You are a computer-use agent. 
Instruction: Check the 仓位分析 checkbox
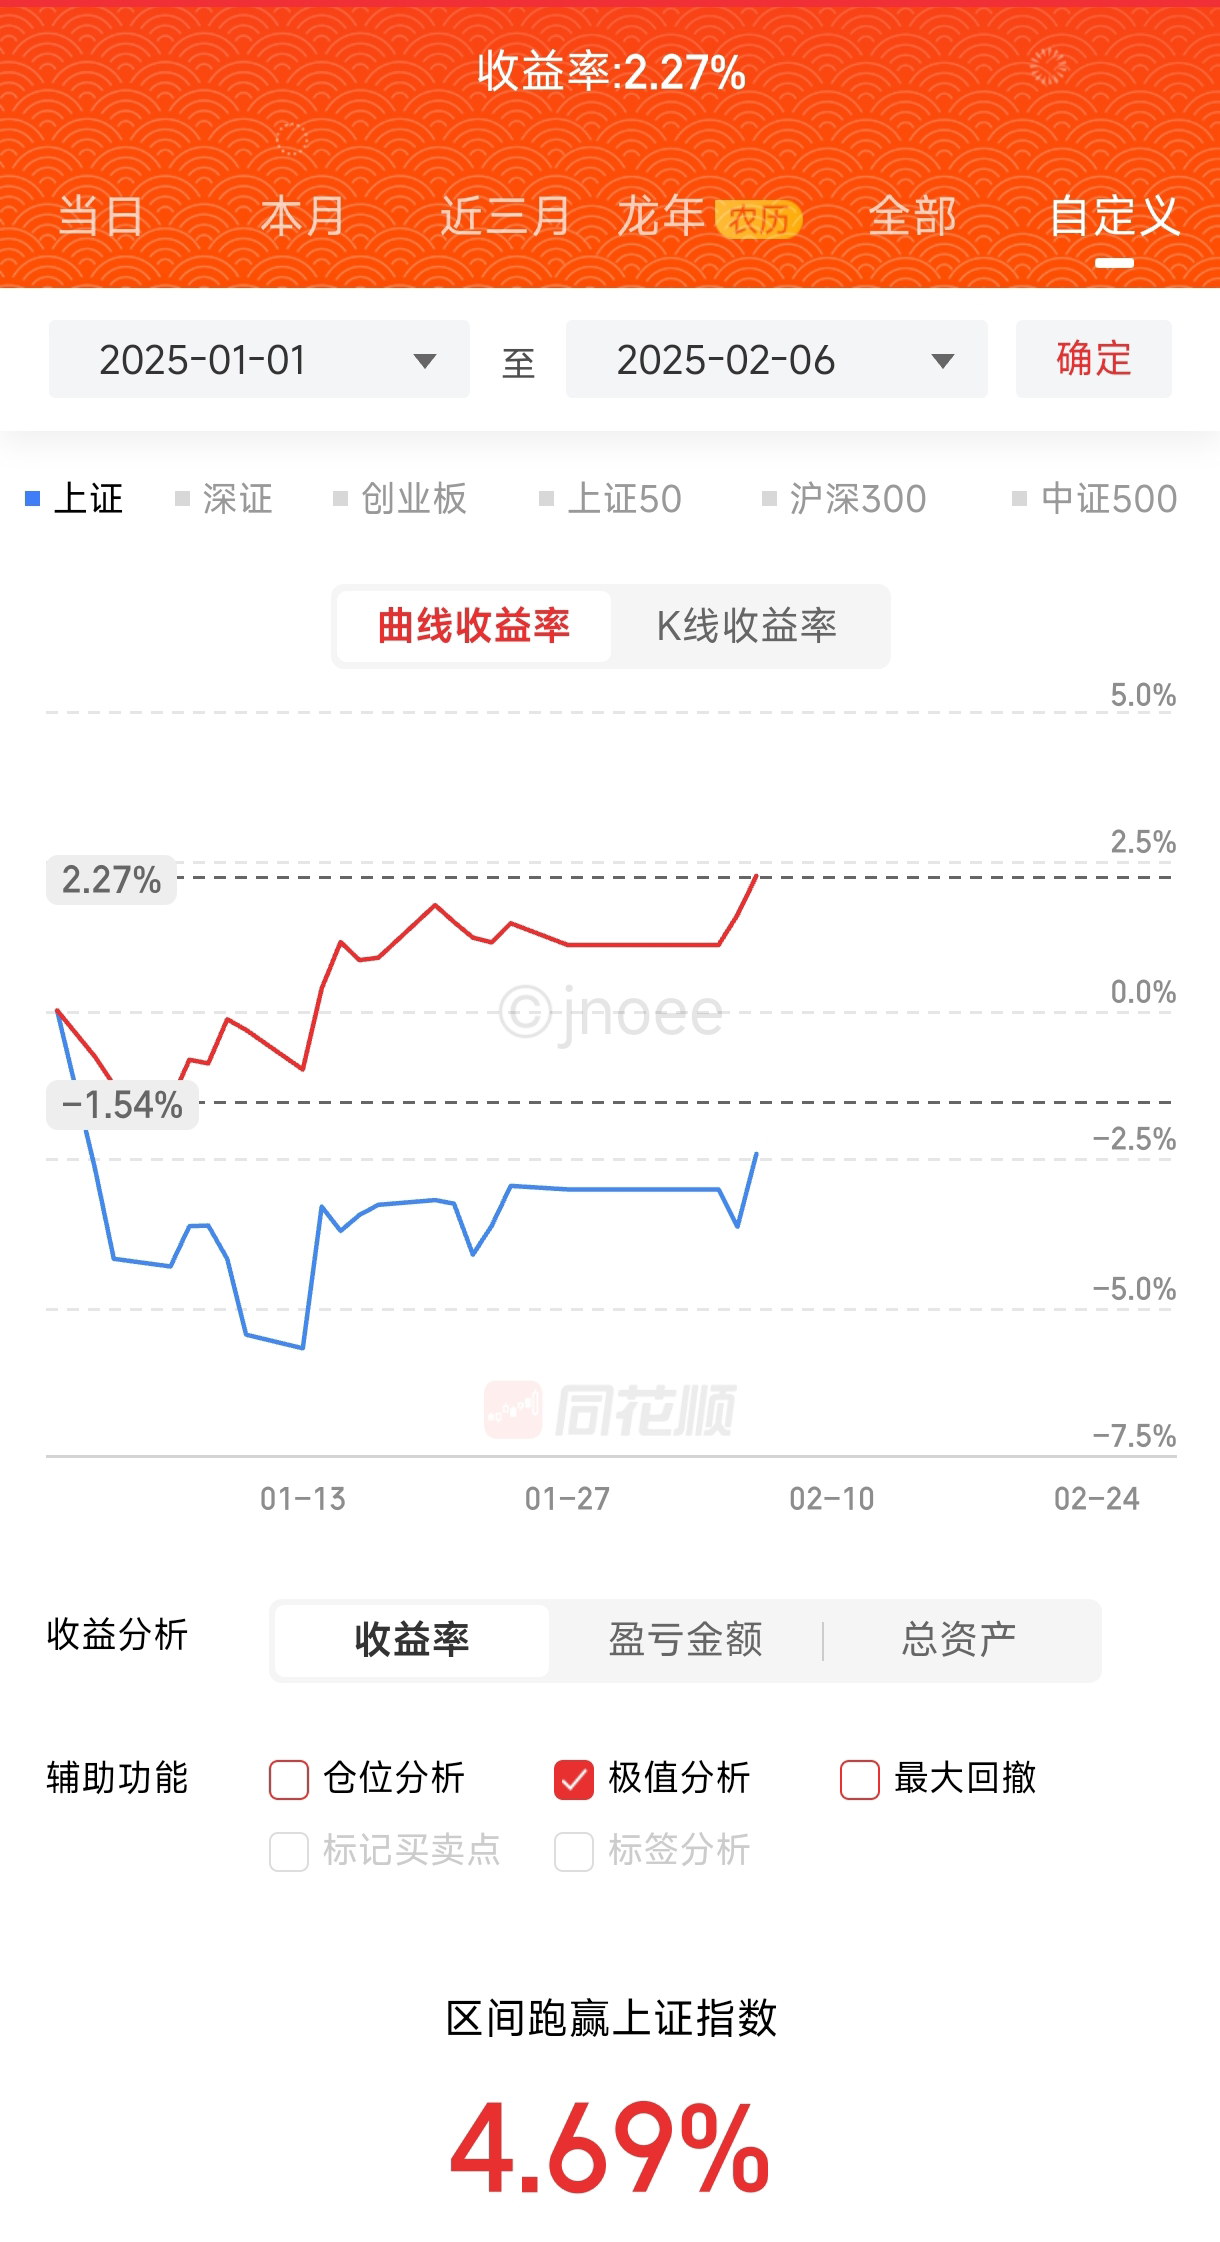pyautogui.click(x=289, y=1779)
